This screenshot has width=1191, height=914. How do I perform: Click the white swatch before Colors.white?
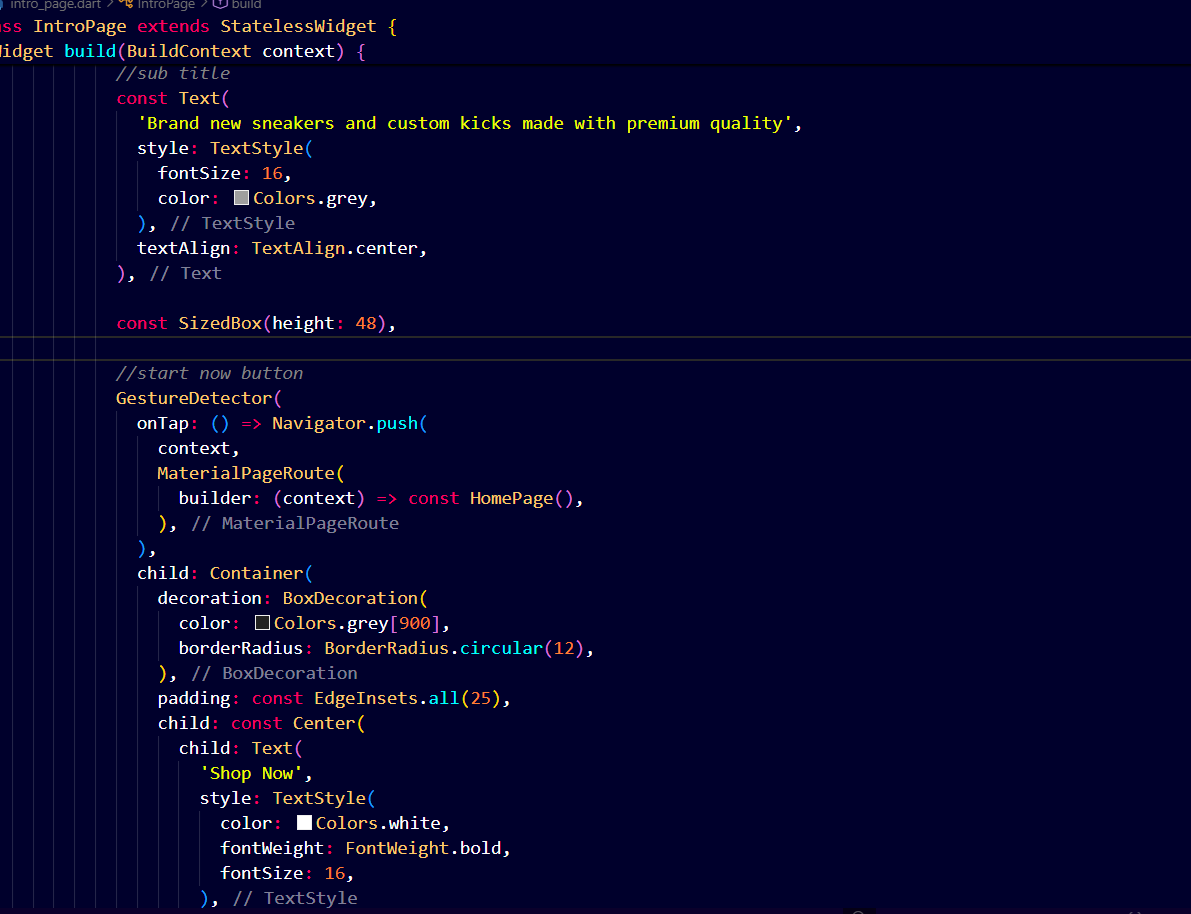click(x=304, y=823)
